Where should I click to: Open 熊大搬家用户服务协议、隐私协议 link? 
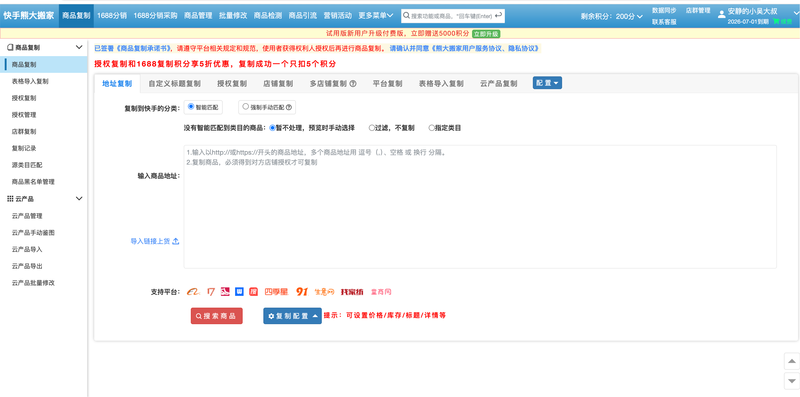pos(485,49)
